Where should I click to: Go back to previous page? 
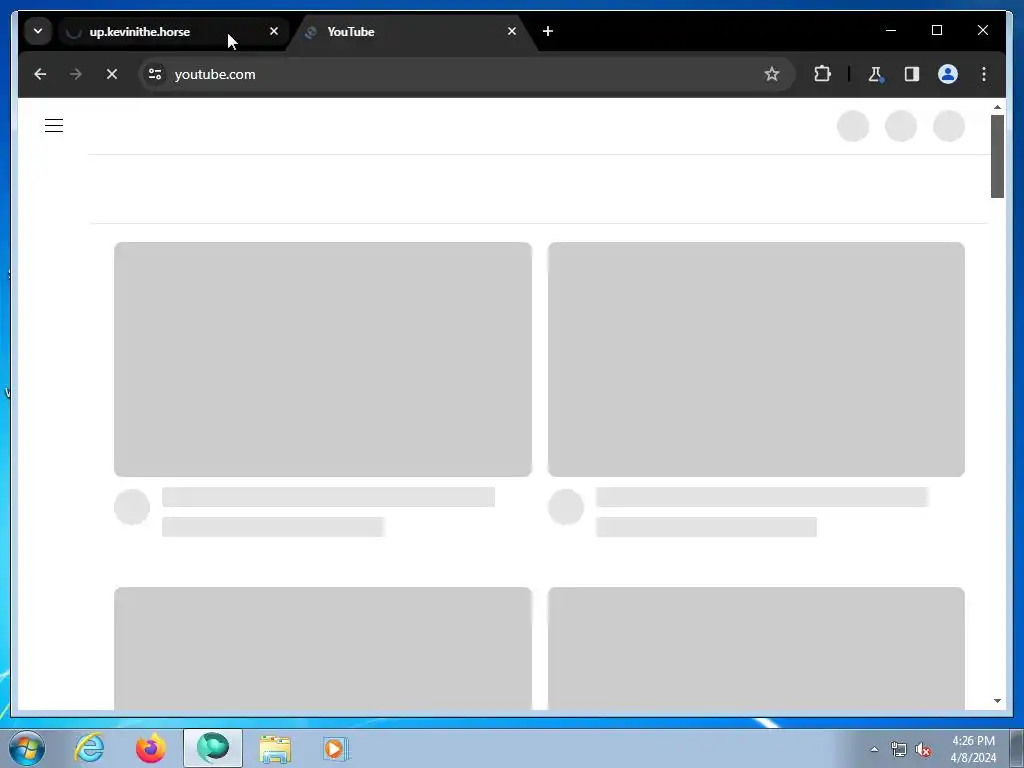pos(40,74)
